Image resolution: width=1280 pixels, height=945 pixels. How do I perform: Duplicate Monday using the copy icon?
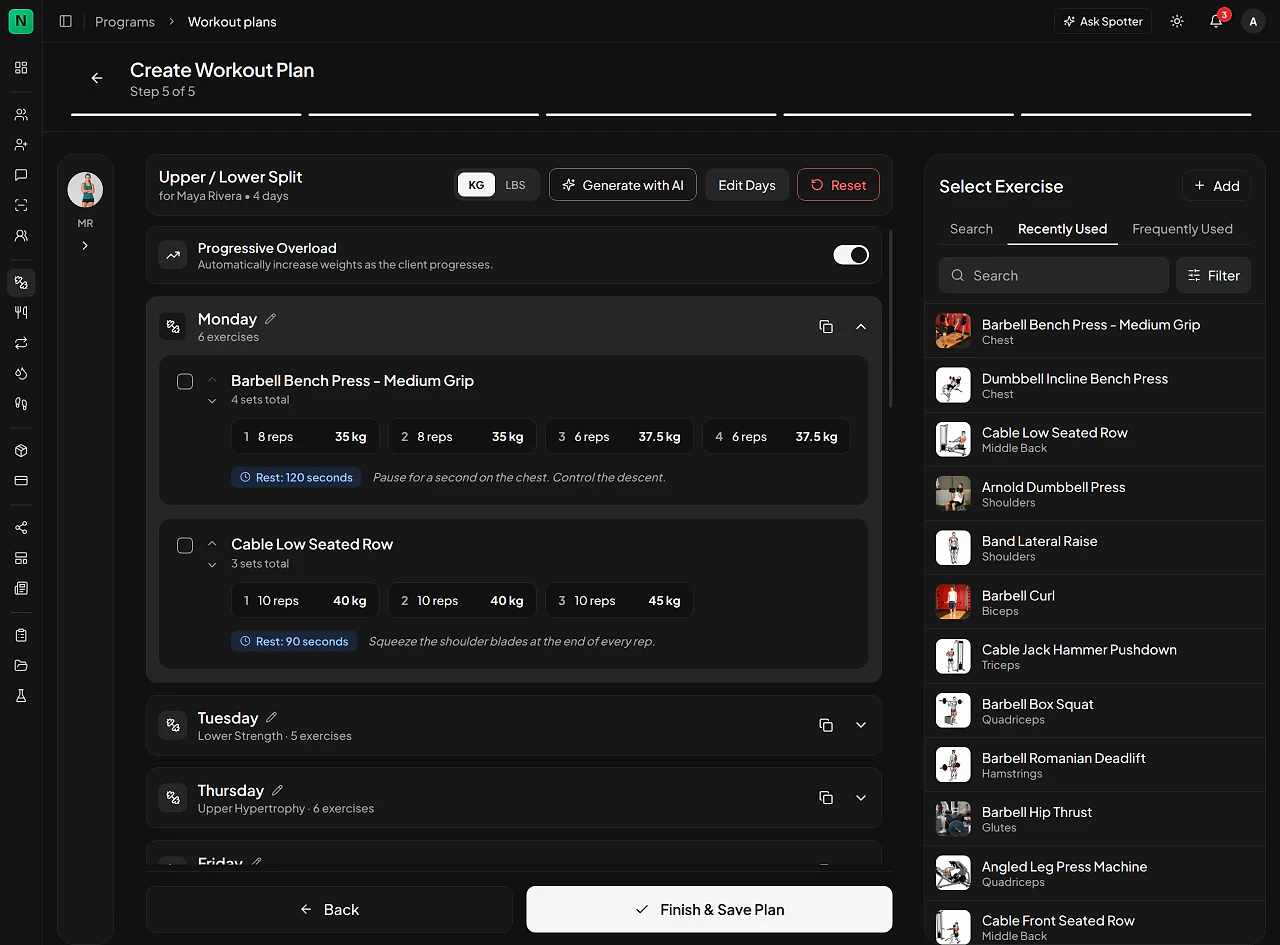[x=826, y=327]
